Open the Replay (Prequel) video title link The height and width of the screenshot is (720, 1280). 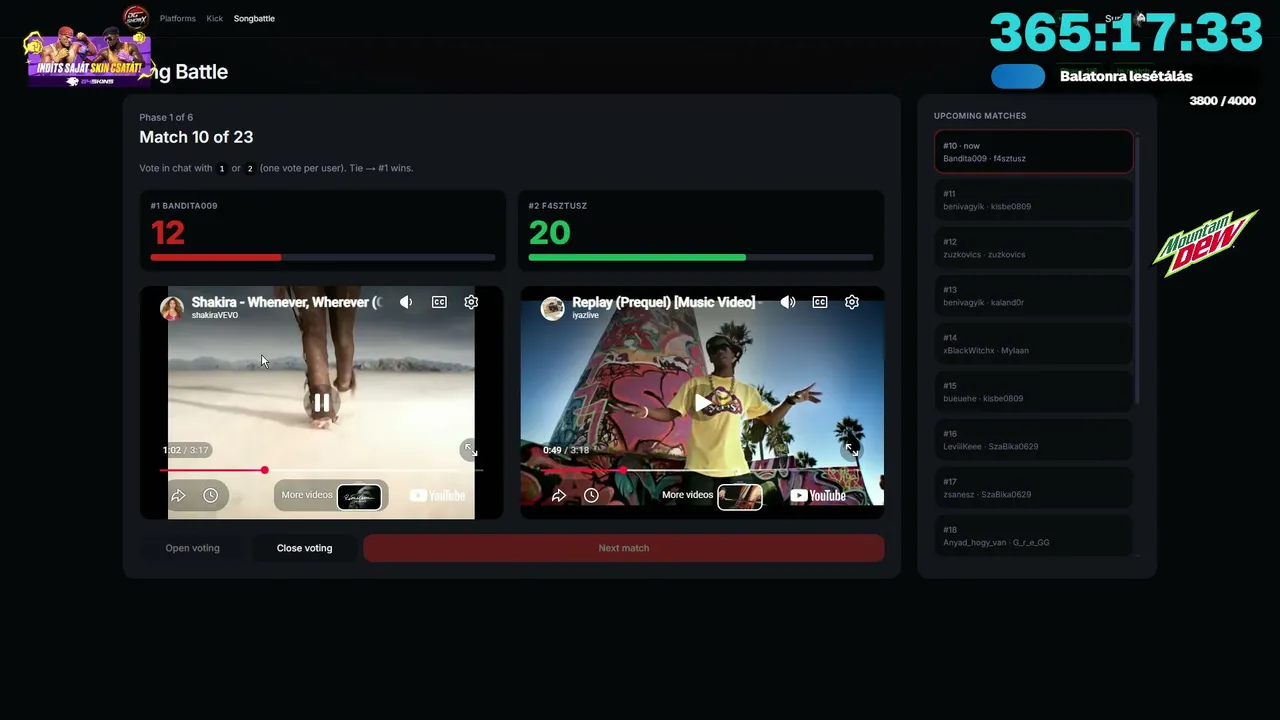(667, 302)
